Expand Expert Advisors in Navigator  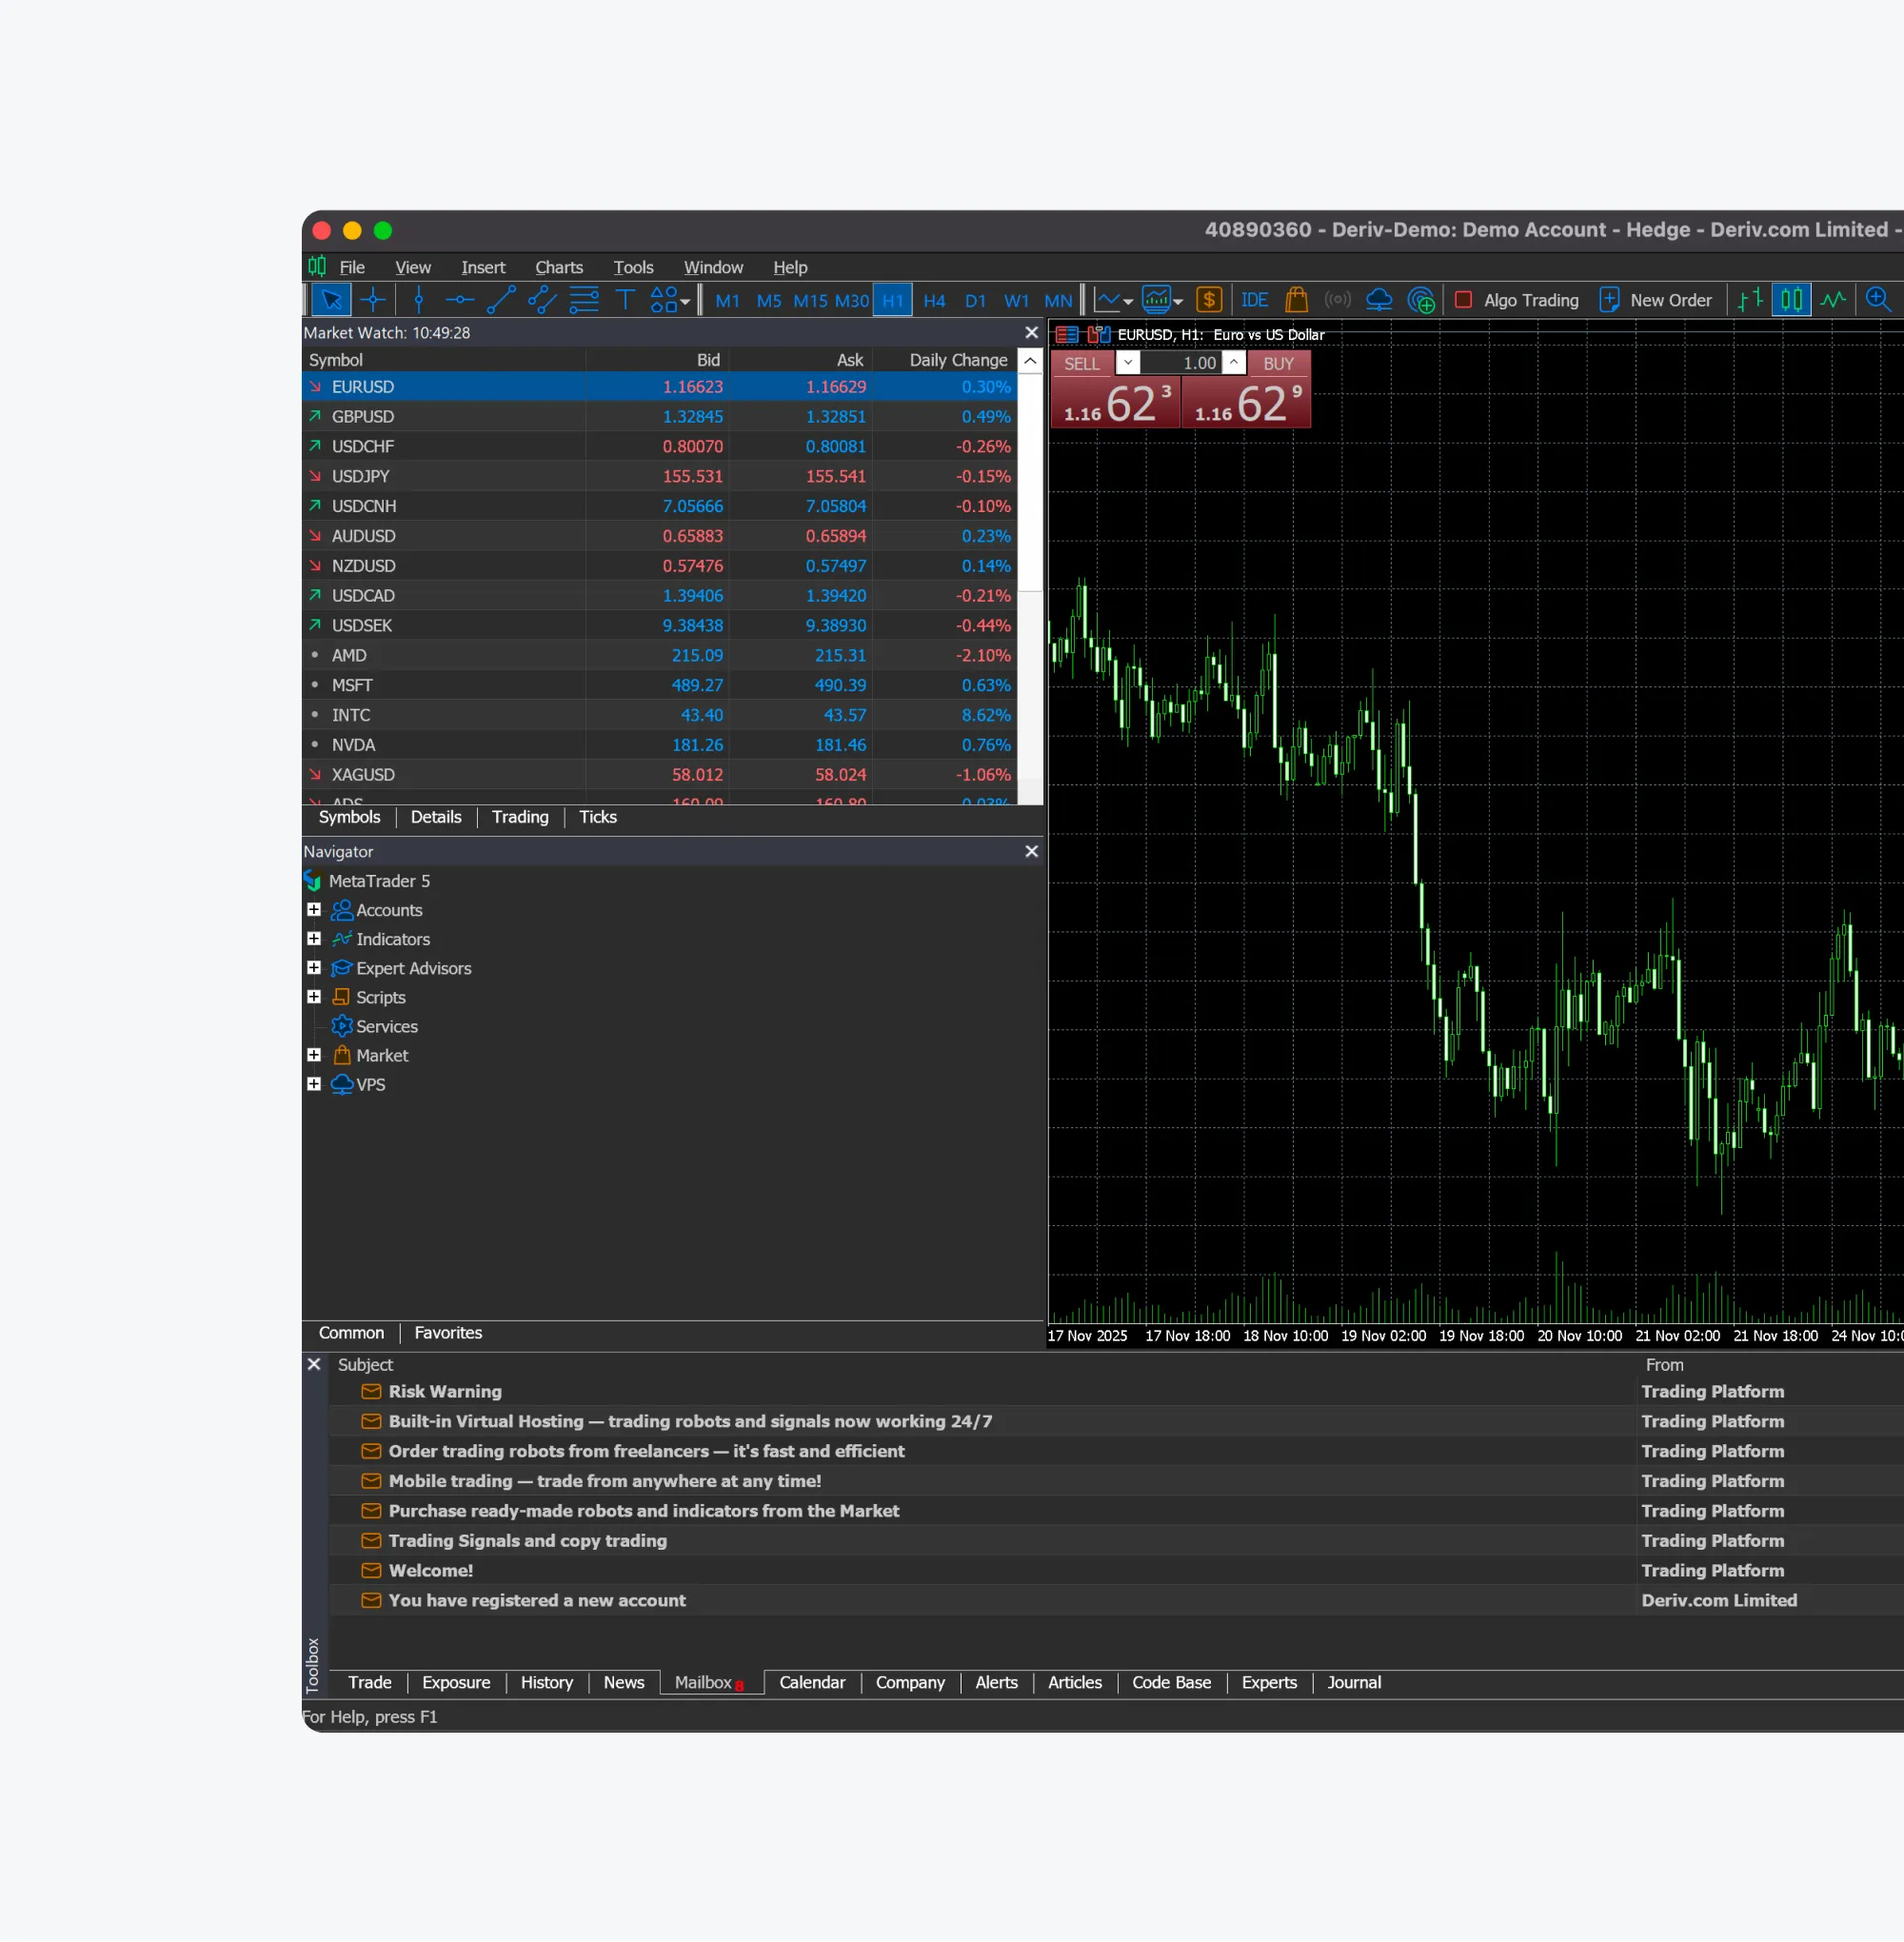314,968
